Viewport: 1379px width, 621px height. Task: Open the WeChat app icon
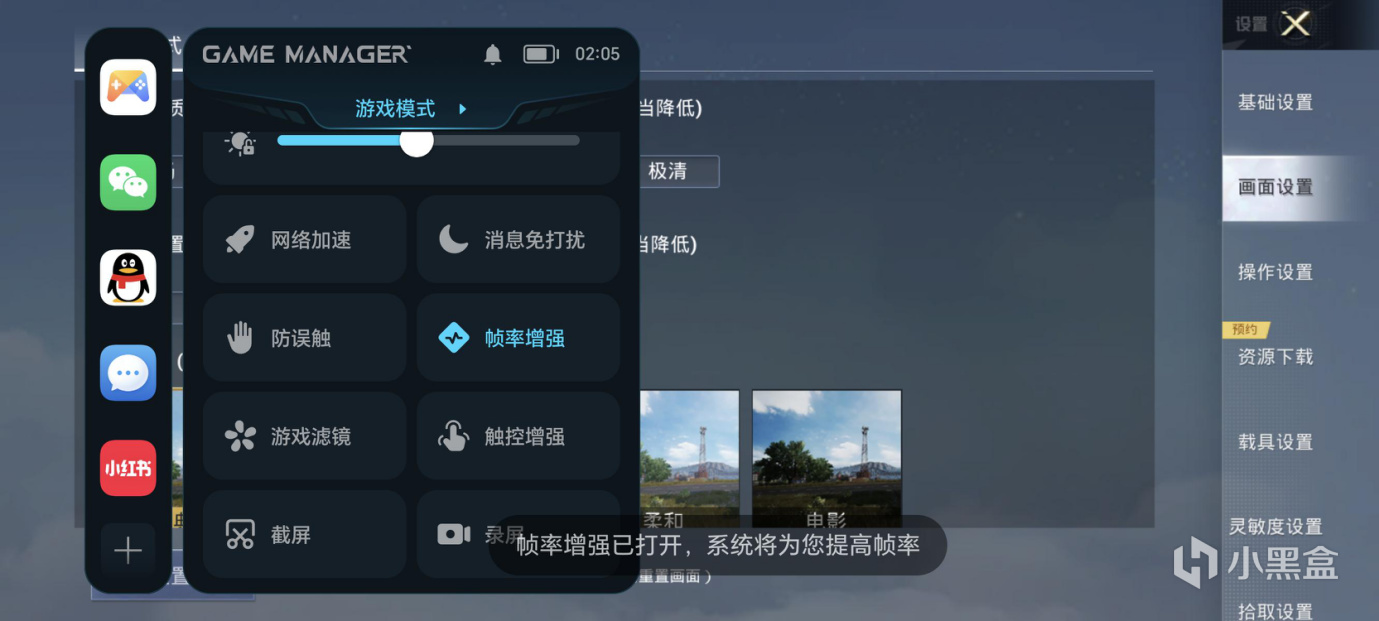pos(128,182)
